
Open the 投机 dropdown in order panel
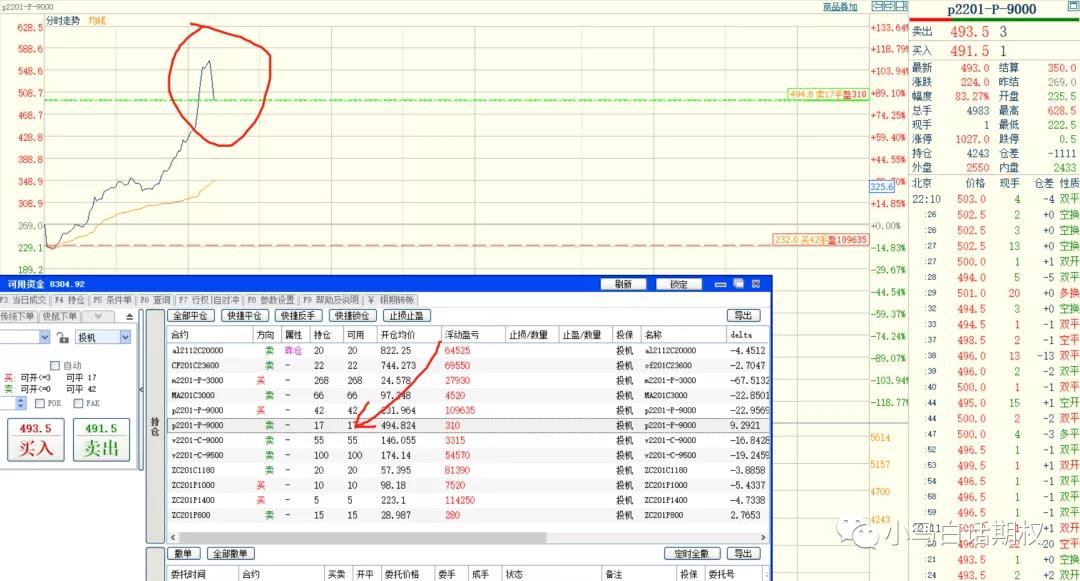pyautogui.click(x=124, y=338)
